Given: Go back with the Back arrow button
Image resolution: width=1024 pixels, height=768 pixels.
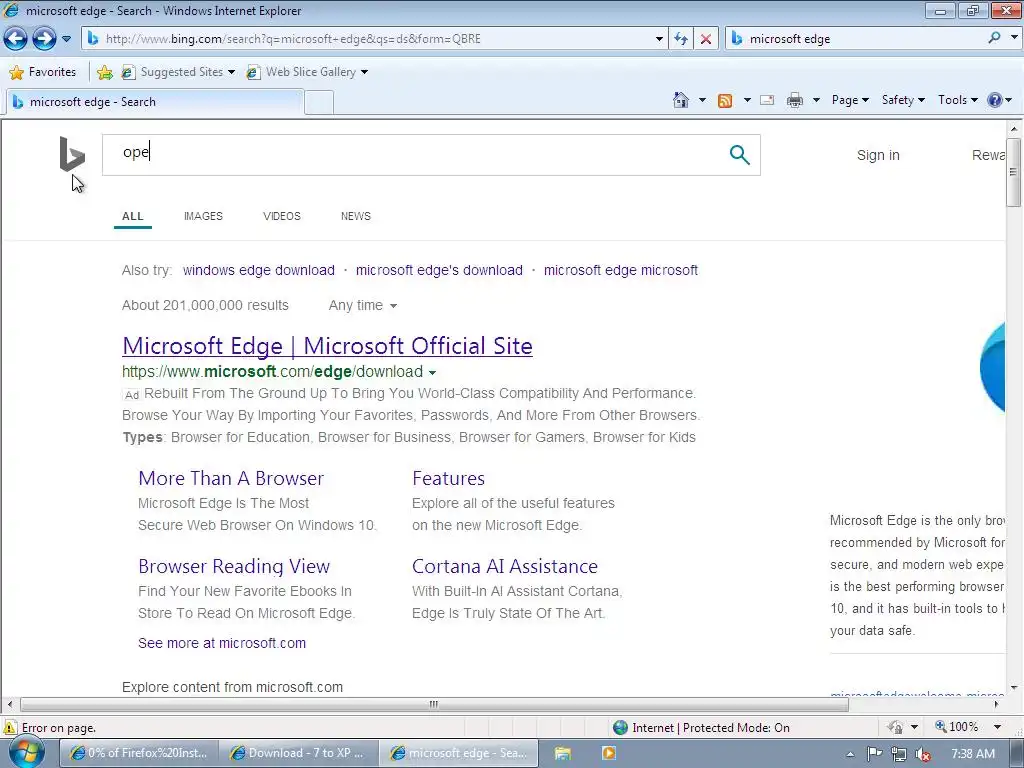Looking at the screenshot, I should tap(16, 39).
